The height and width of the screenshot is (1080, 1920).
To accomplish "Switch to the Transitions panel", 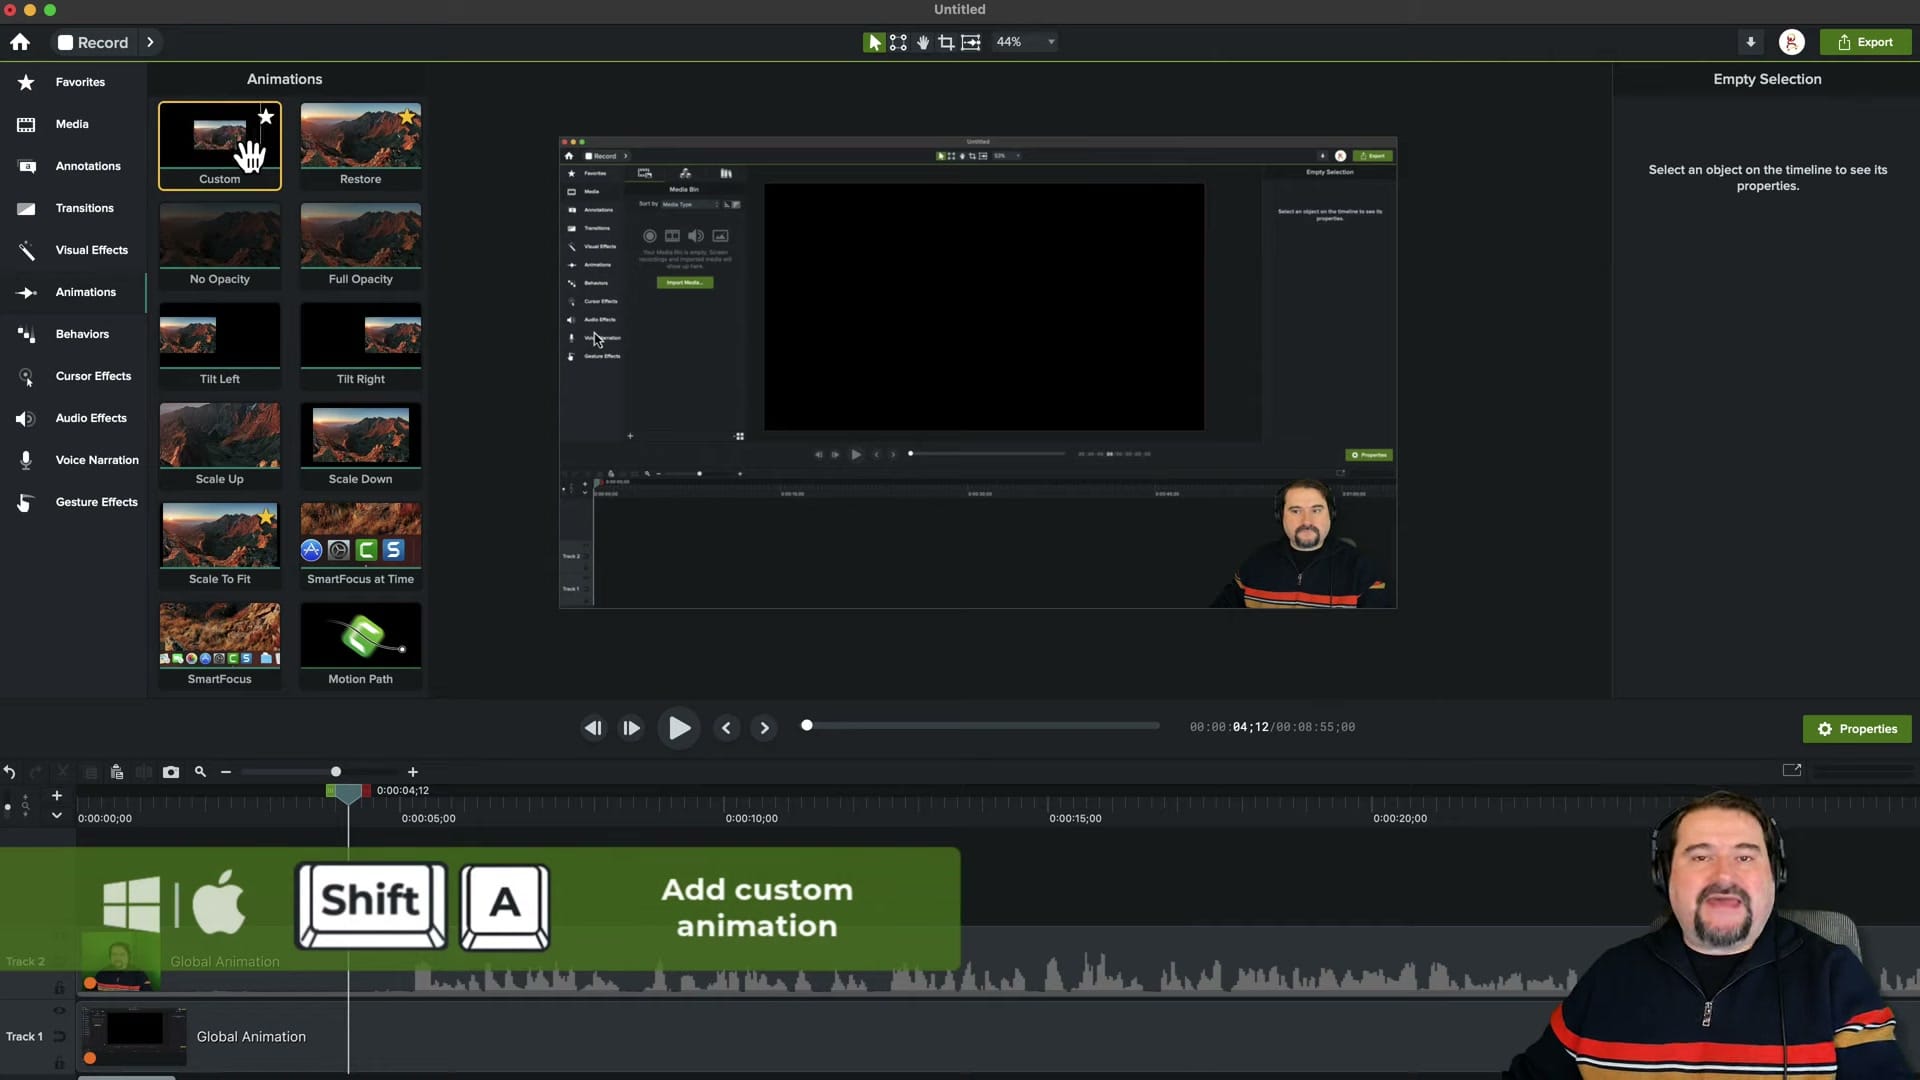I will (x=84, y=208).
